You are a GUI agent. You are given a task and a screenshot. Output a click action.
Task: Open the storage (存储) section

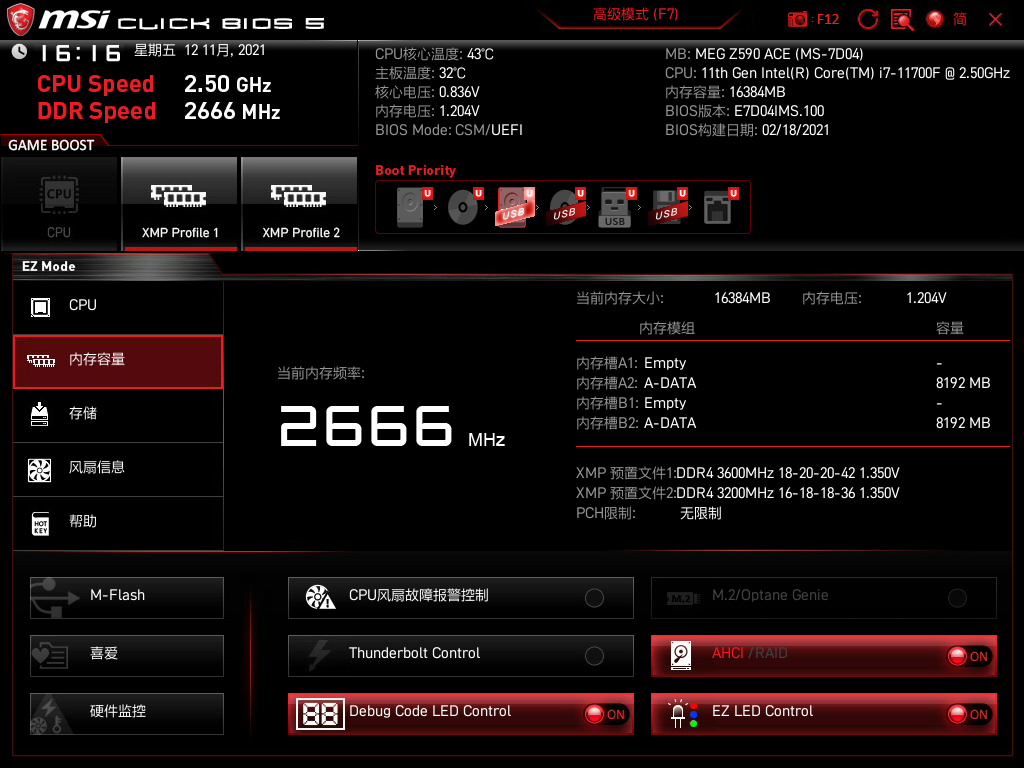118,414
